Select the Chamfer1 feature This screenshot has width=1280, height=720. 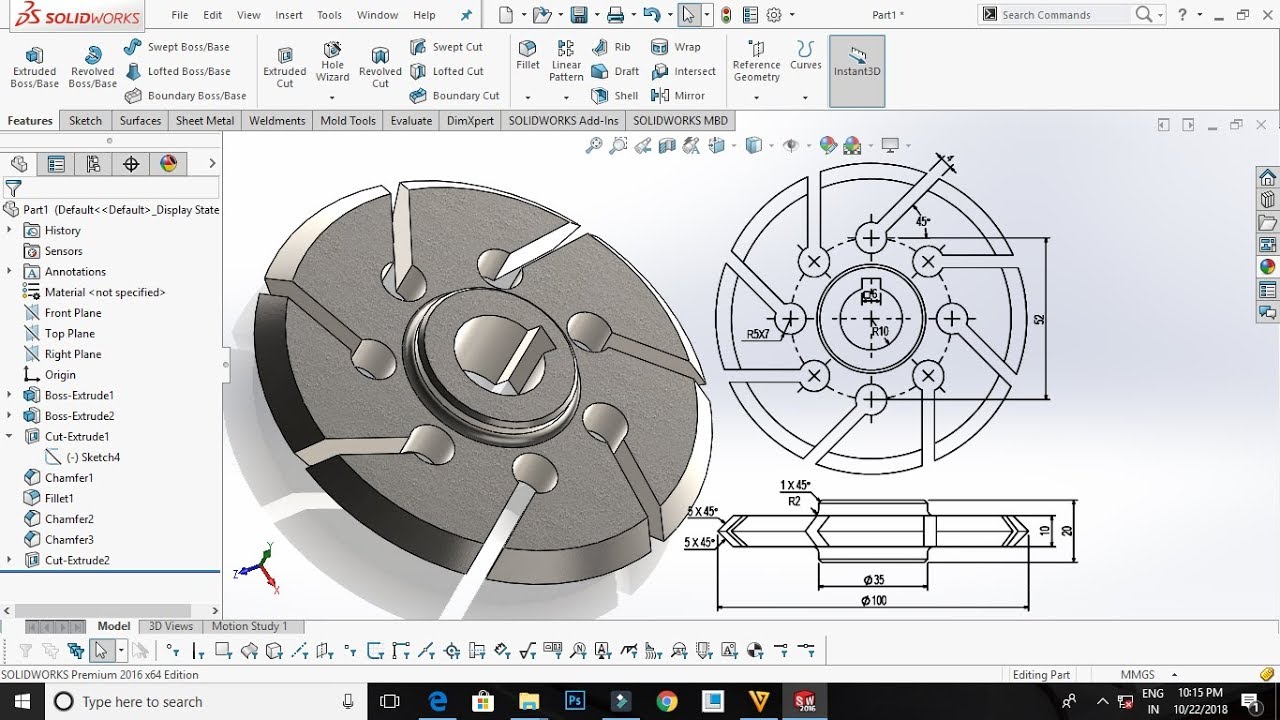(58, 477)
